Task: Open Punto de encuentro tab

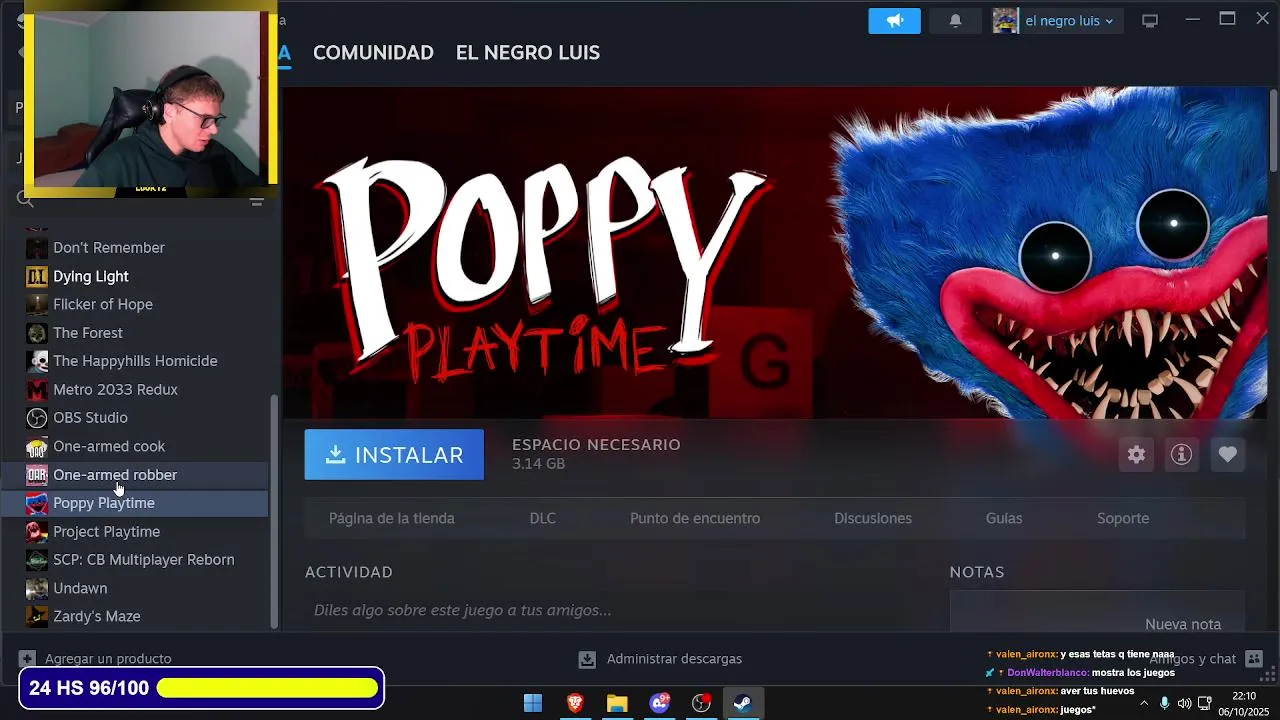Action: [695, 518]
